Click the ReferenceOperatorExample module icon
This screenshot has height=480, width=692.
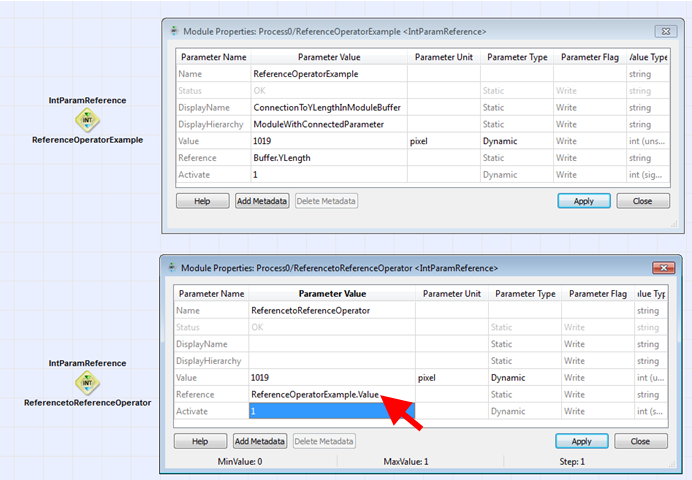(x=88, y=120)
